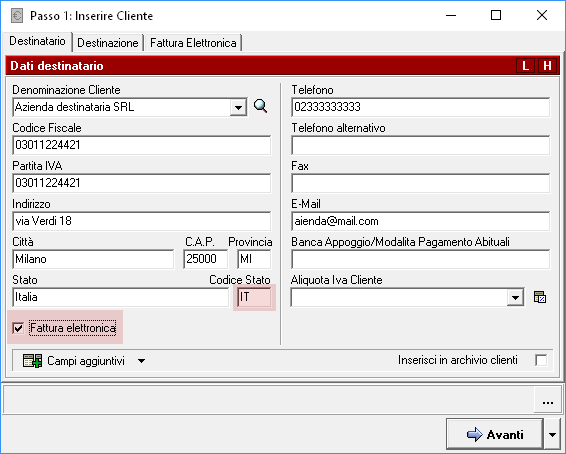
Task: Click the L button in red header
Action: point(526,66)
